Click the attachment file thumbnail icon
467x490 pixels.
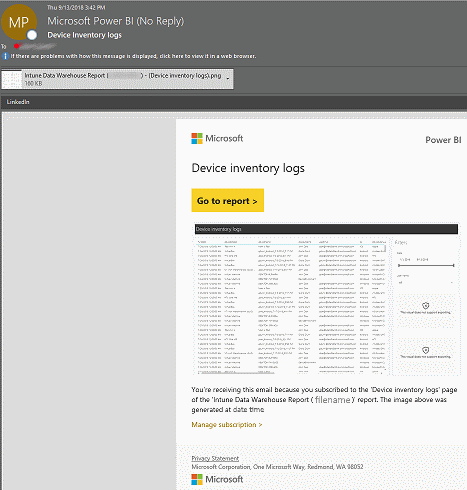pos(12,79)
